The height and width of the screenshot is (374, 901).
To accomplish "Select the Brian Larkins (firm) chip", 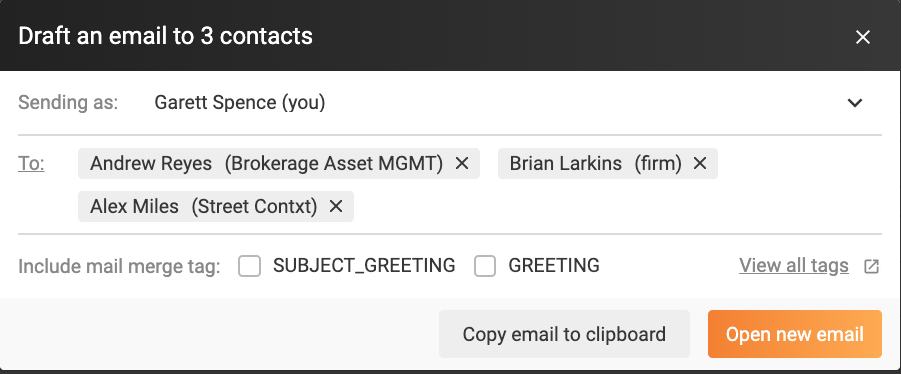I will coord(595,164).
